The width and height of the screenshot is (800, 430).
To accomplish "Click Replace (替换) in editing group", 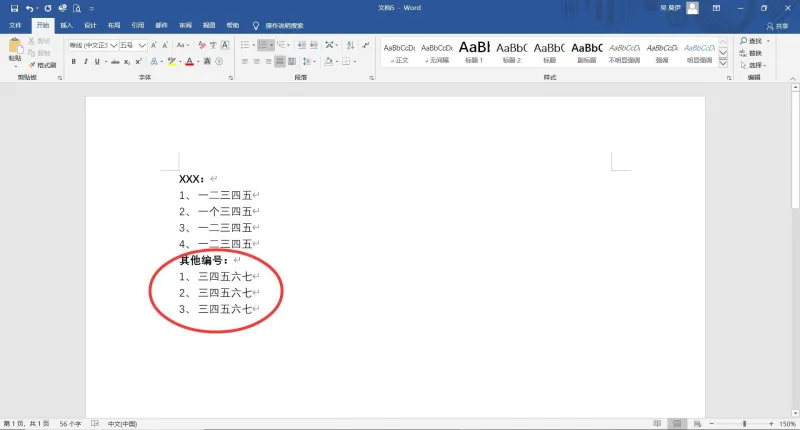I will coord(751,53).
